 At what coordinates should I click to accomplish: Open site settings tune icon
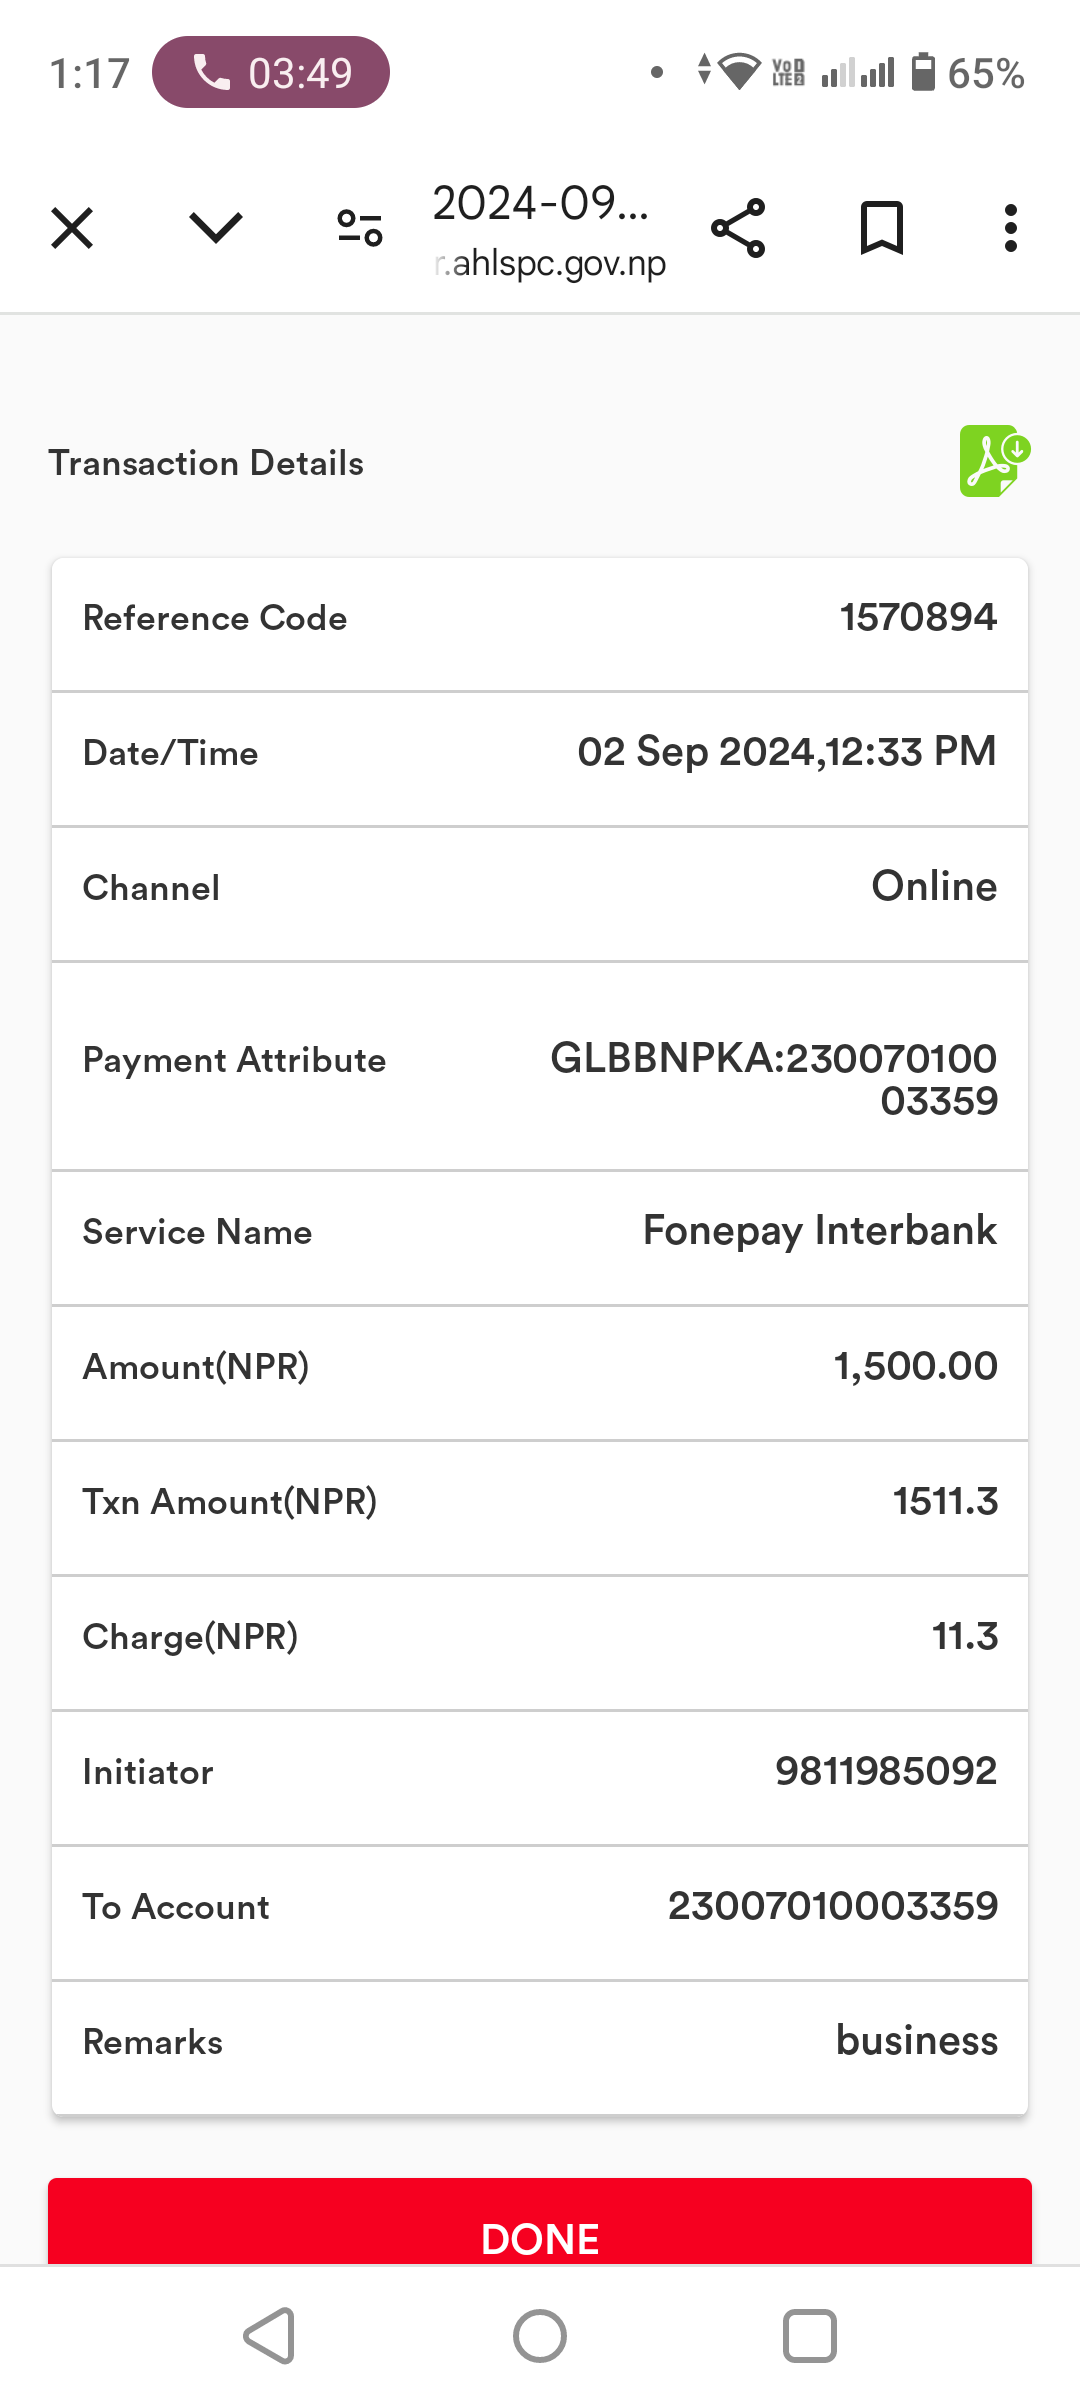(x=360, y=228)
